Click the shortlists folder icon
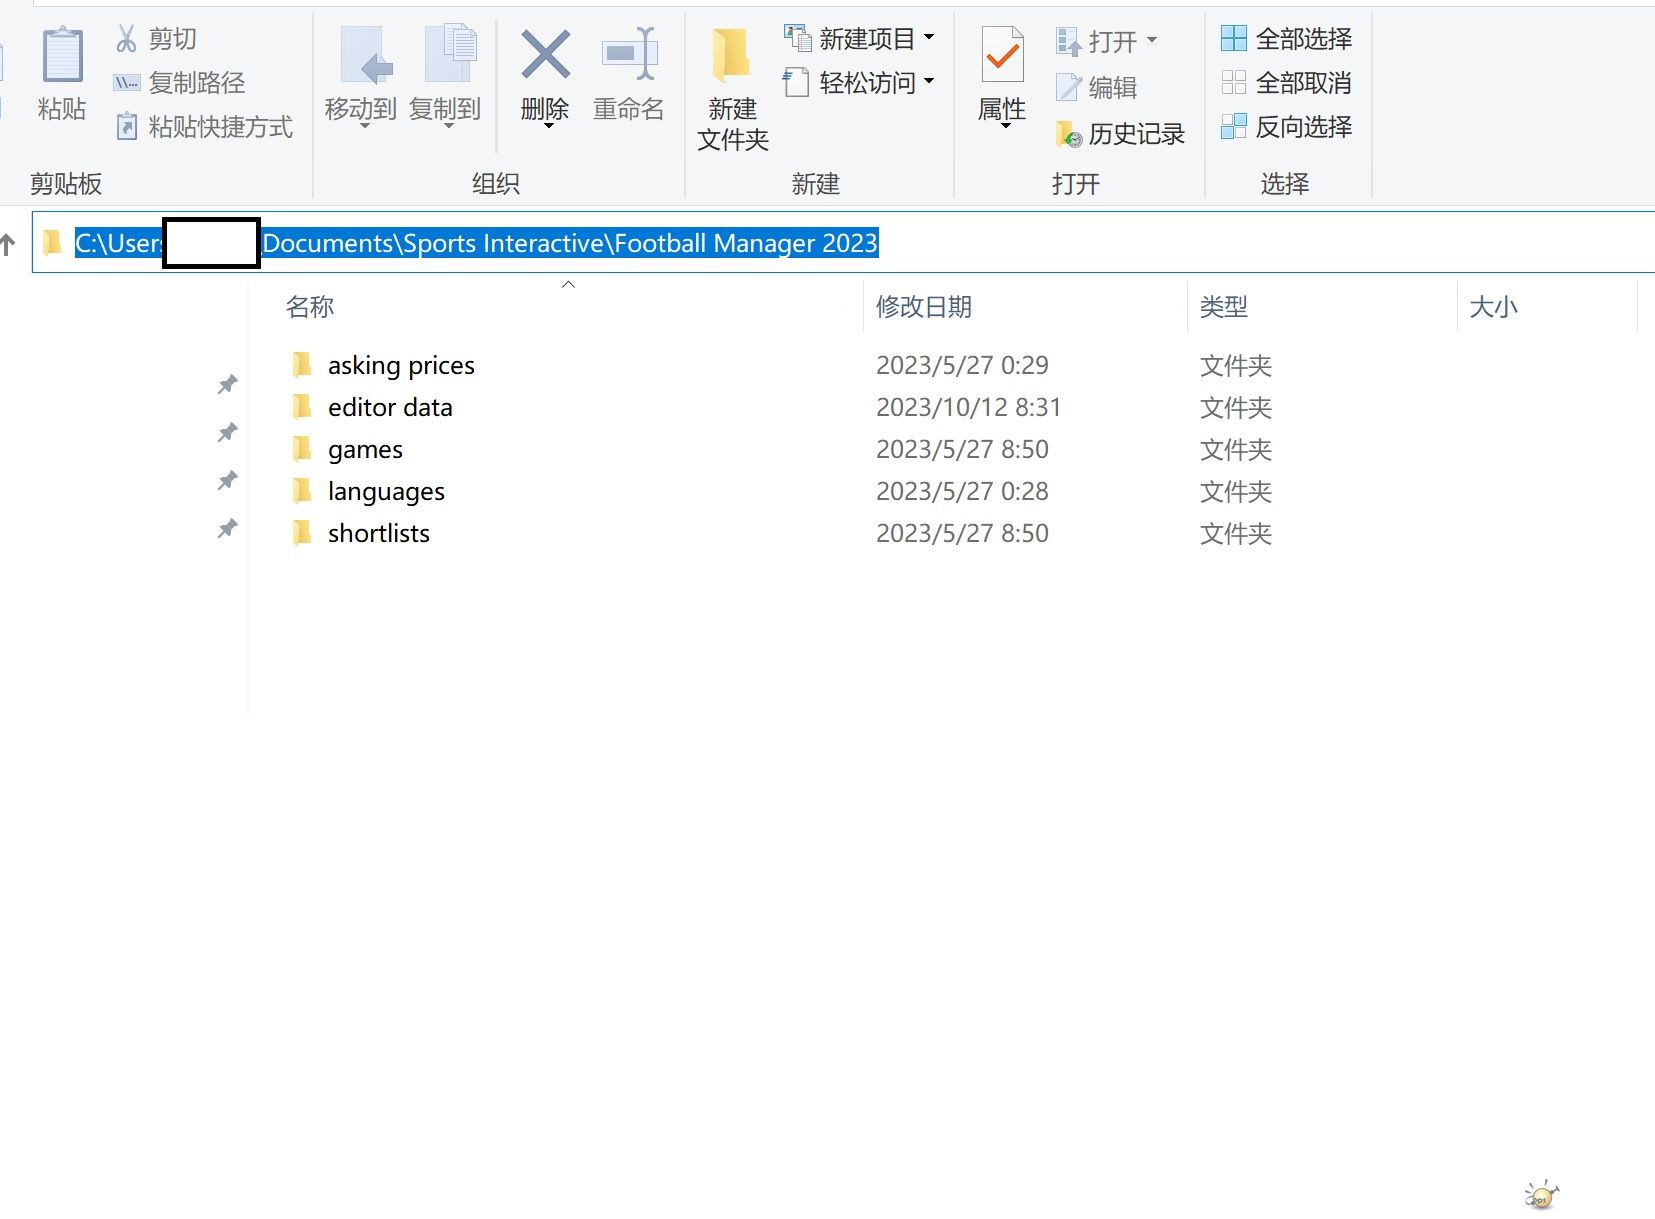This screenshot has height=1219, width=1655. (x=302, y=533)
